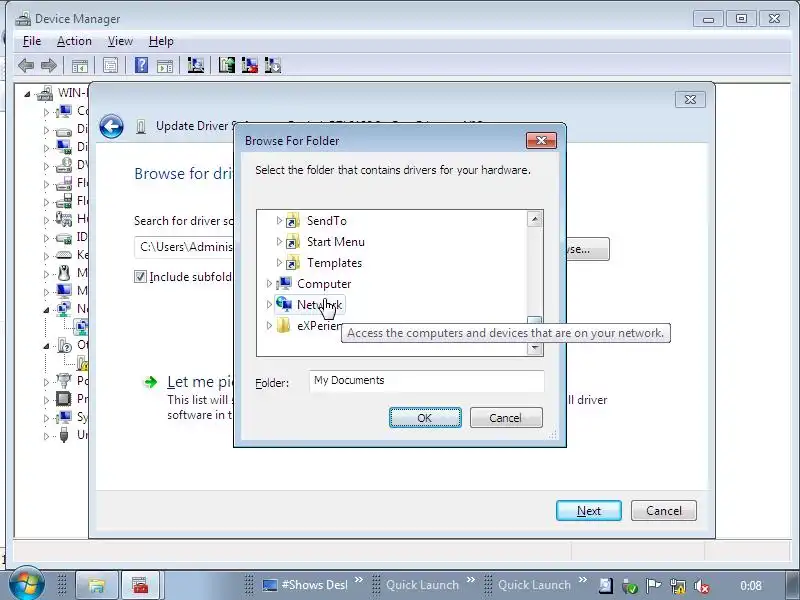This screenshot has height=600, width=800.
Task: Expand the Network node in folder tree
Action: 269,305
